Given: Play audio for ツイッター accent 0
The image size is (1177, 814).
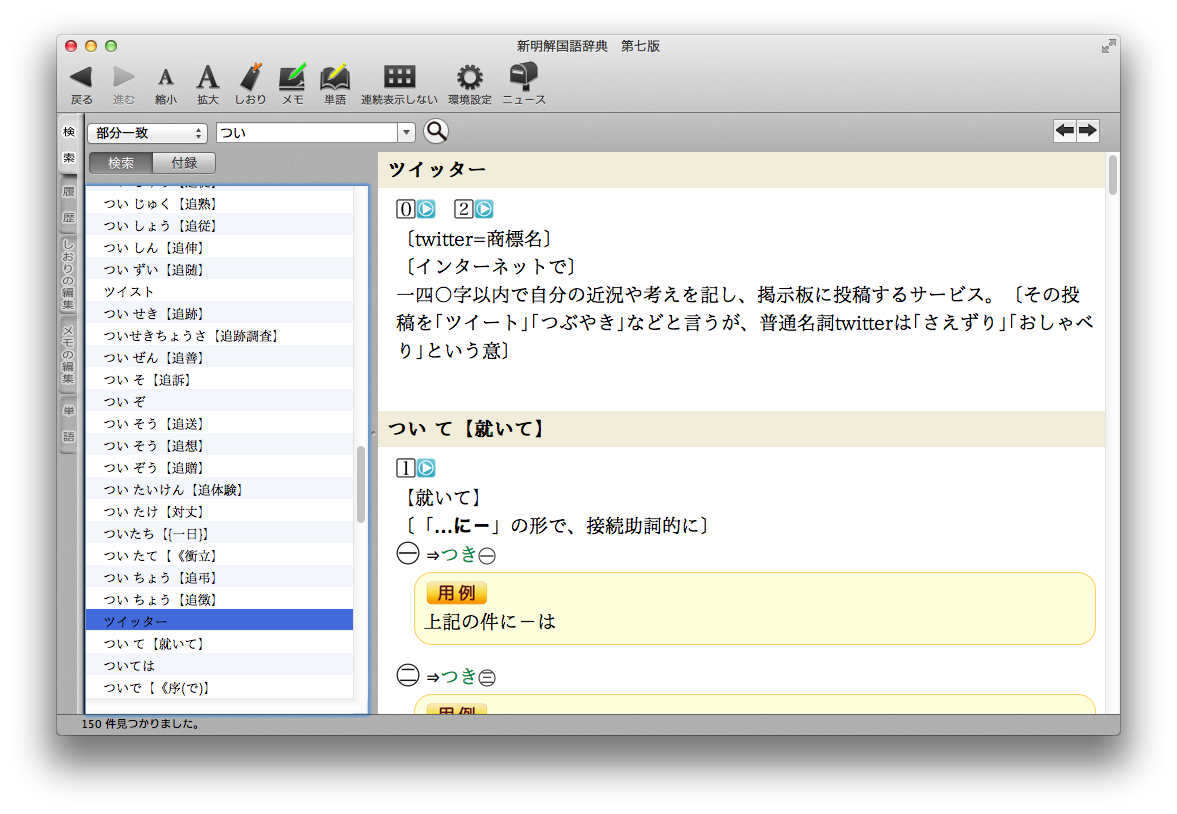Looking at the screenshot, I should (426, 209).
